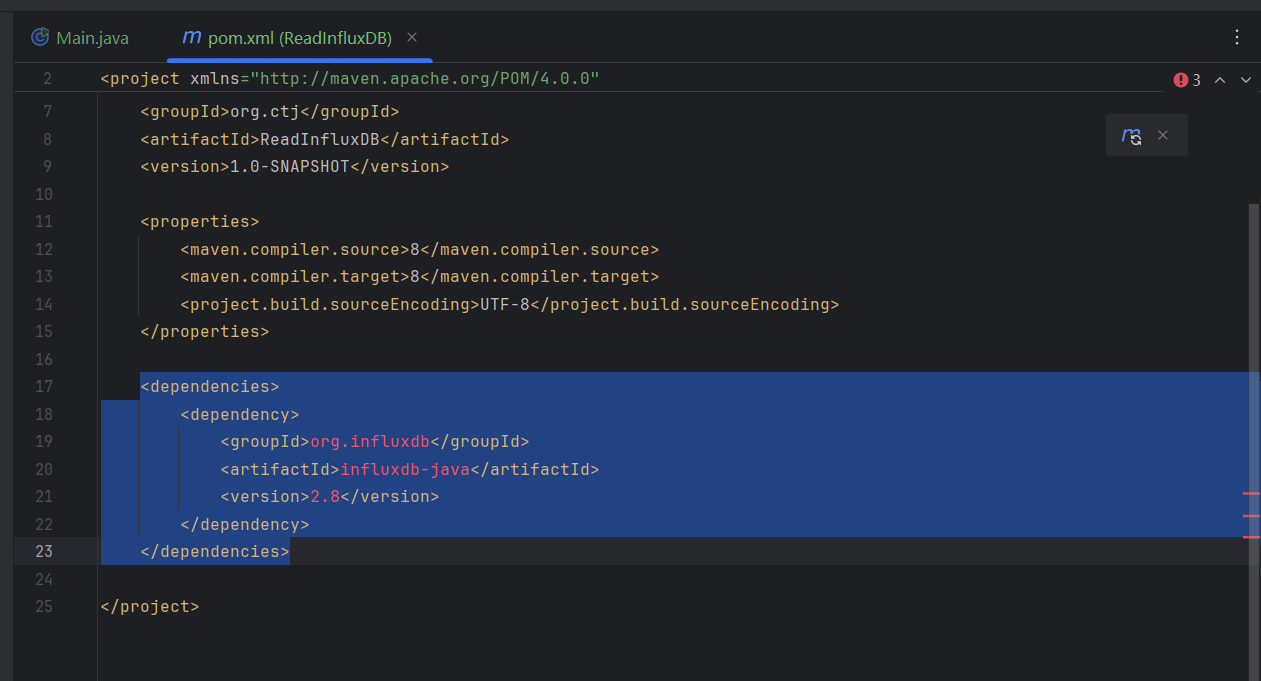Dismiss the Maven reload notification
This screenshot has height=681, width=1261.
[x=1162, y=135]
